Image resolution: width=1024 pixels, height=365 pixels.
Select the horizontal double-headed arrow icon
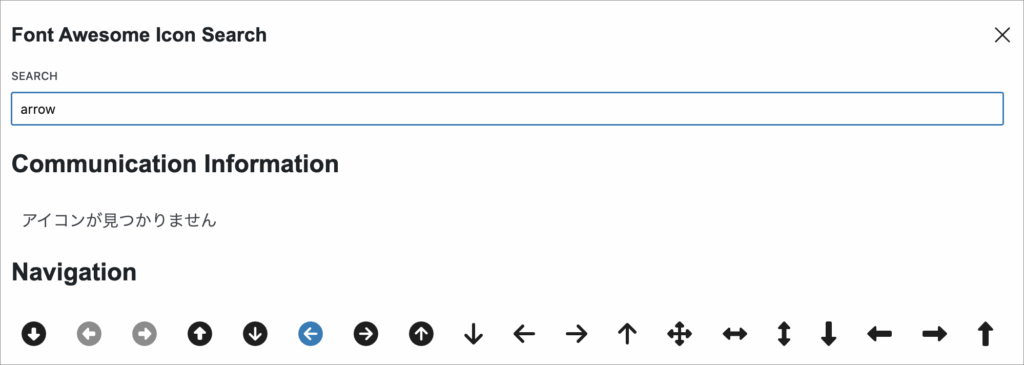(735, 334)
